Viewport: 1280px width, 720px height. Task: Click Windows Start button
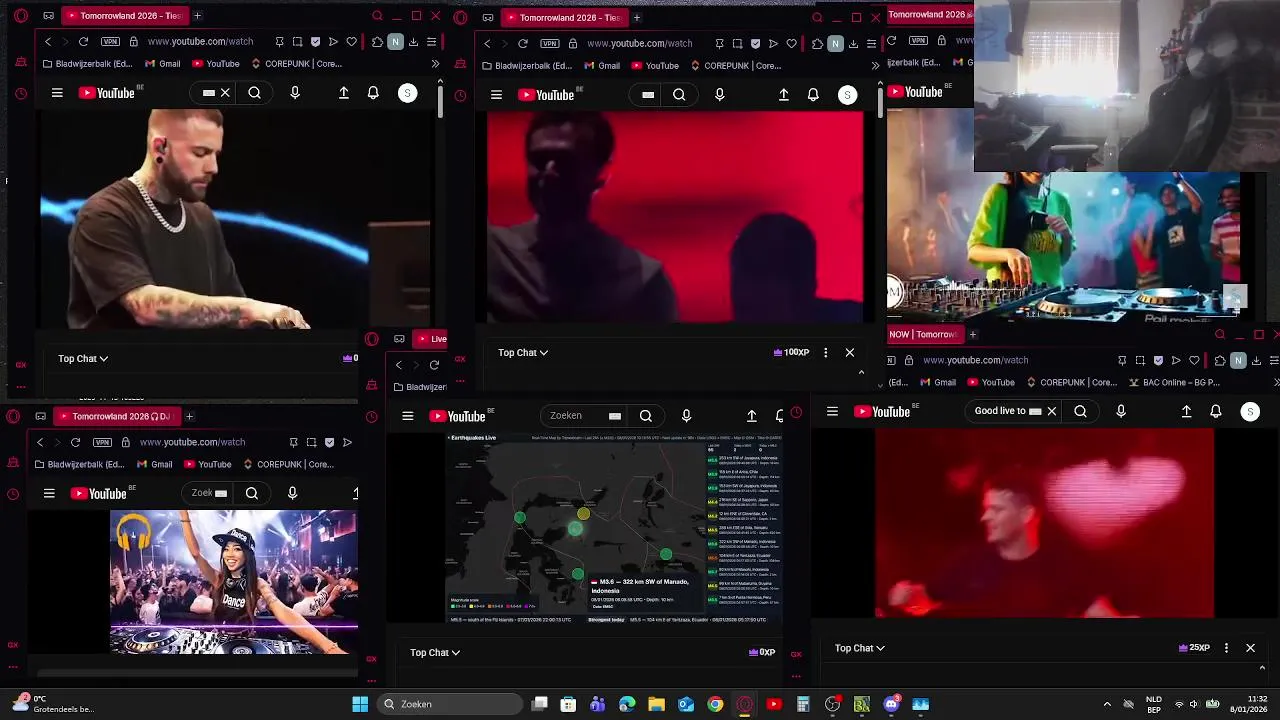click(360, 704)
